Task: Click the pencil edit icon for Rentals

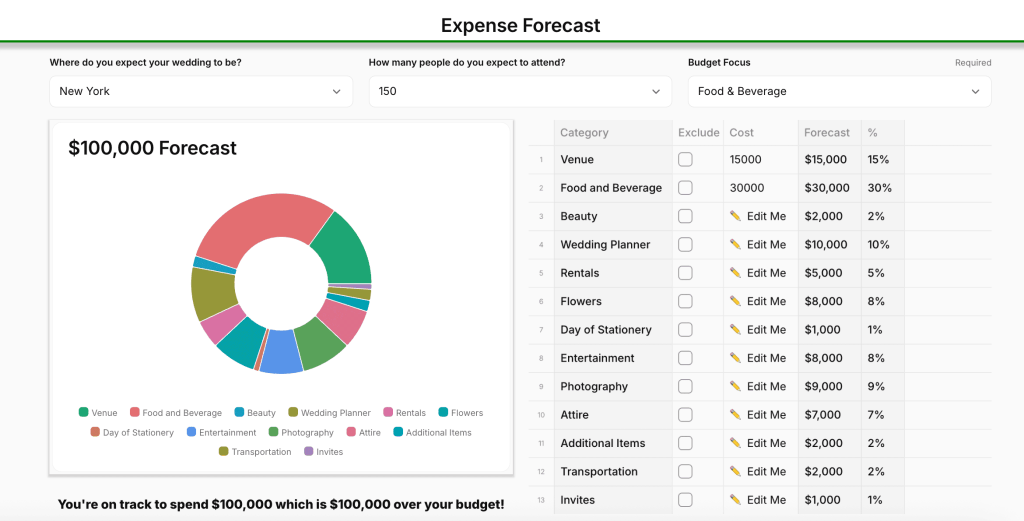Action: pos(735,273)
